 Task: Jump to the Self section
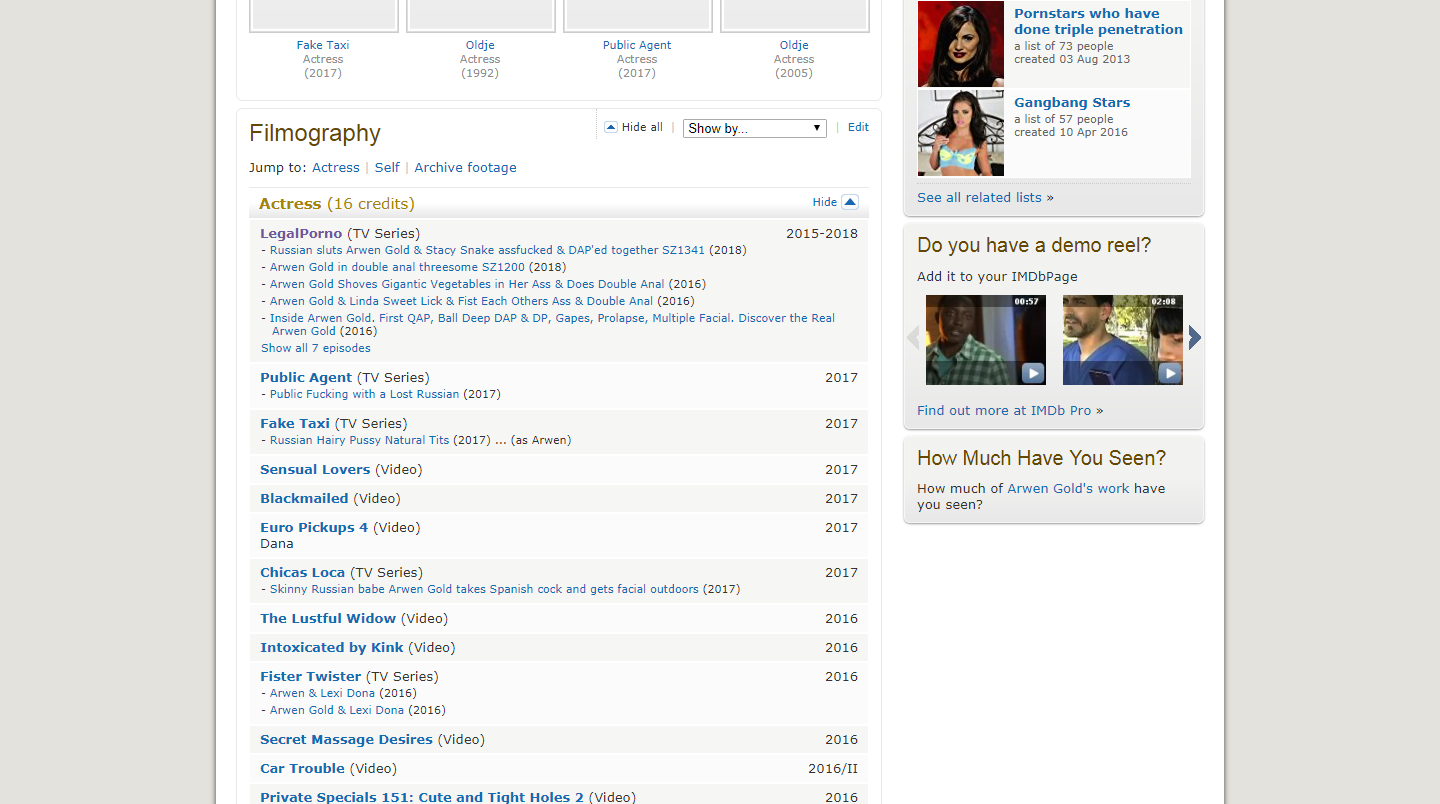387,168
